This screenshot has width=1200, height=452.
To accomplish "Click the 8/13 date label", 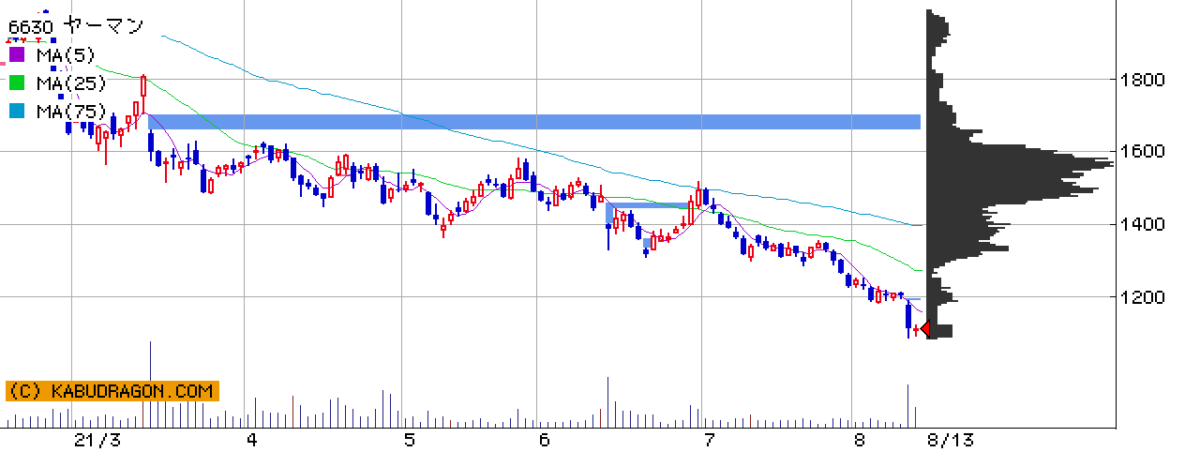I will point(950,440).
